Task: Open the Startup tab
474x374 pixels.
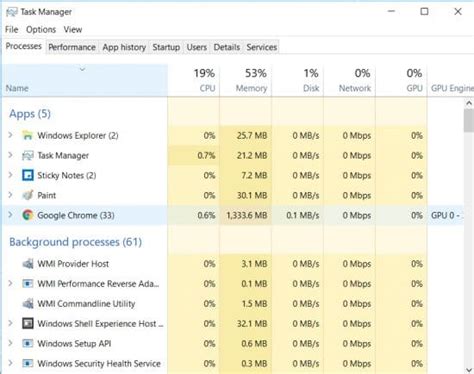Action: pyautogui.click(x=166, y=47)
